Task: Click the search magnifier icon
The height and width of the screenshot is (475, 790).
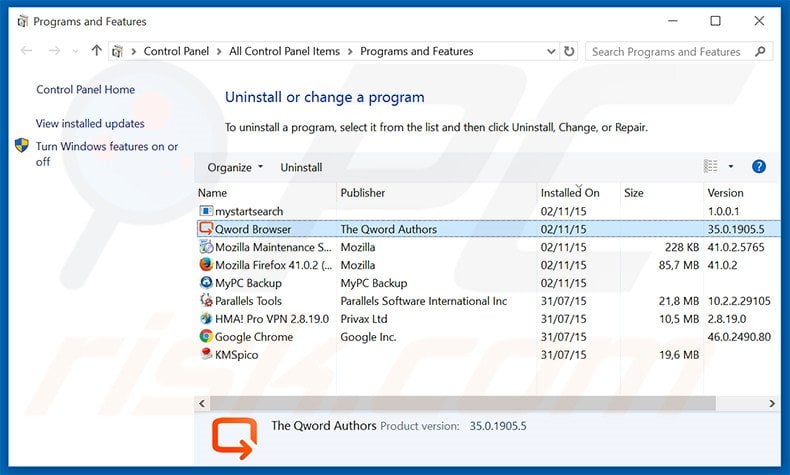Action: (x=760, y=51)
